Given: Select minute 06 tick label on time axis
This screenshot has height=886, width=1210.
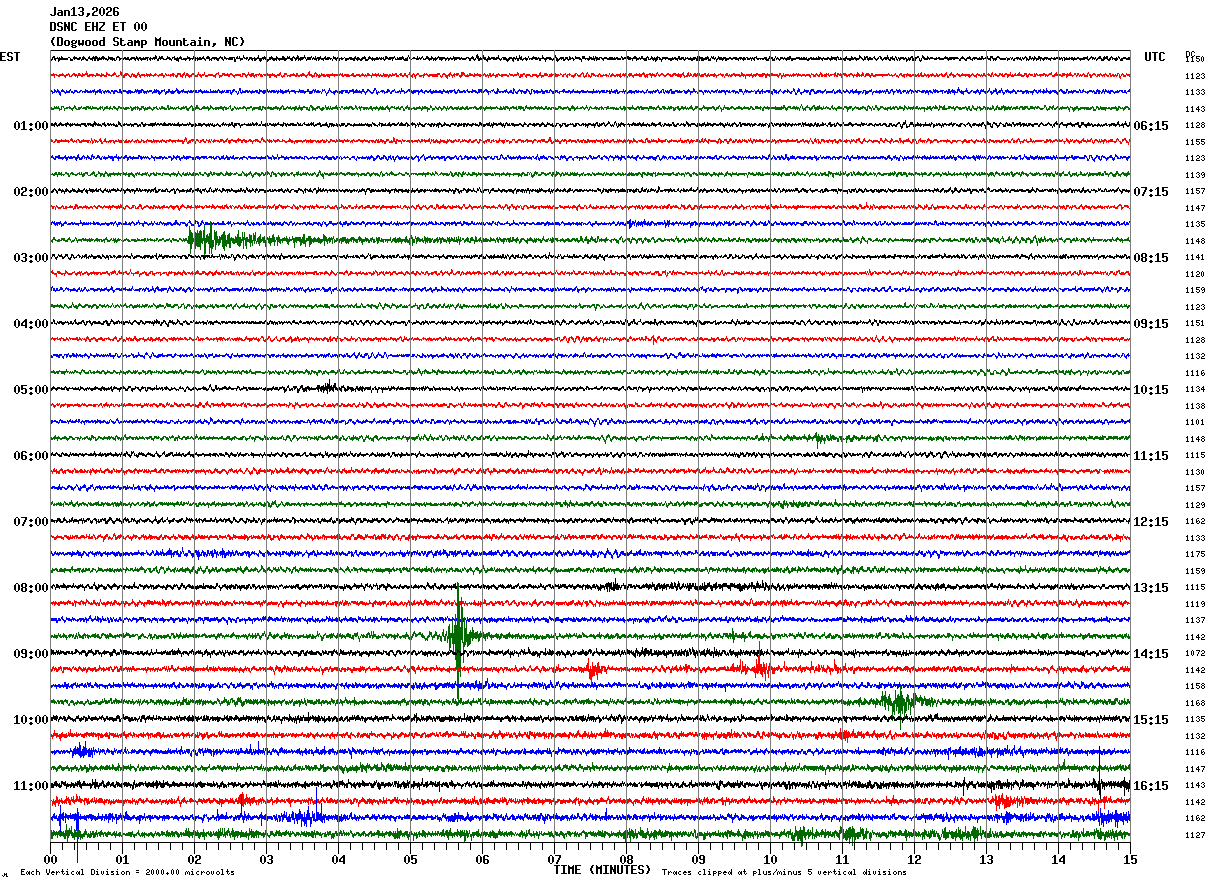Looking at the screenshot, I should click(x=482, y=859).
